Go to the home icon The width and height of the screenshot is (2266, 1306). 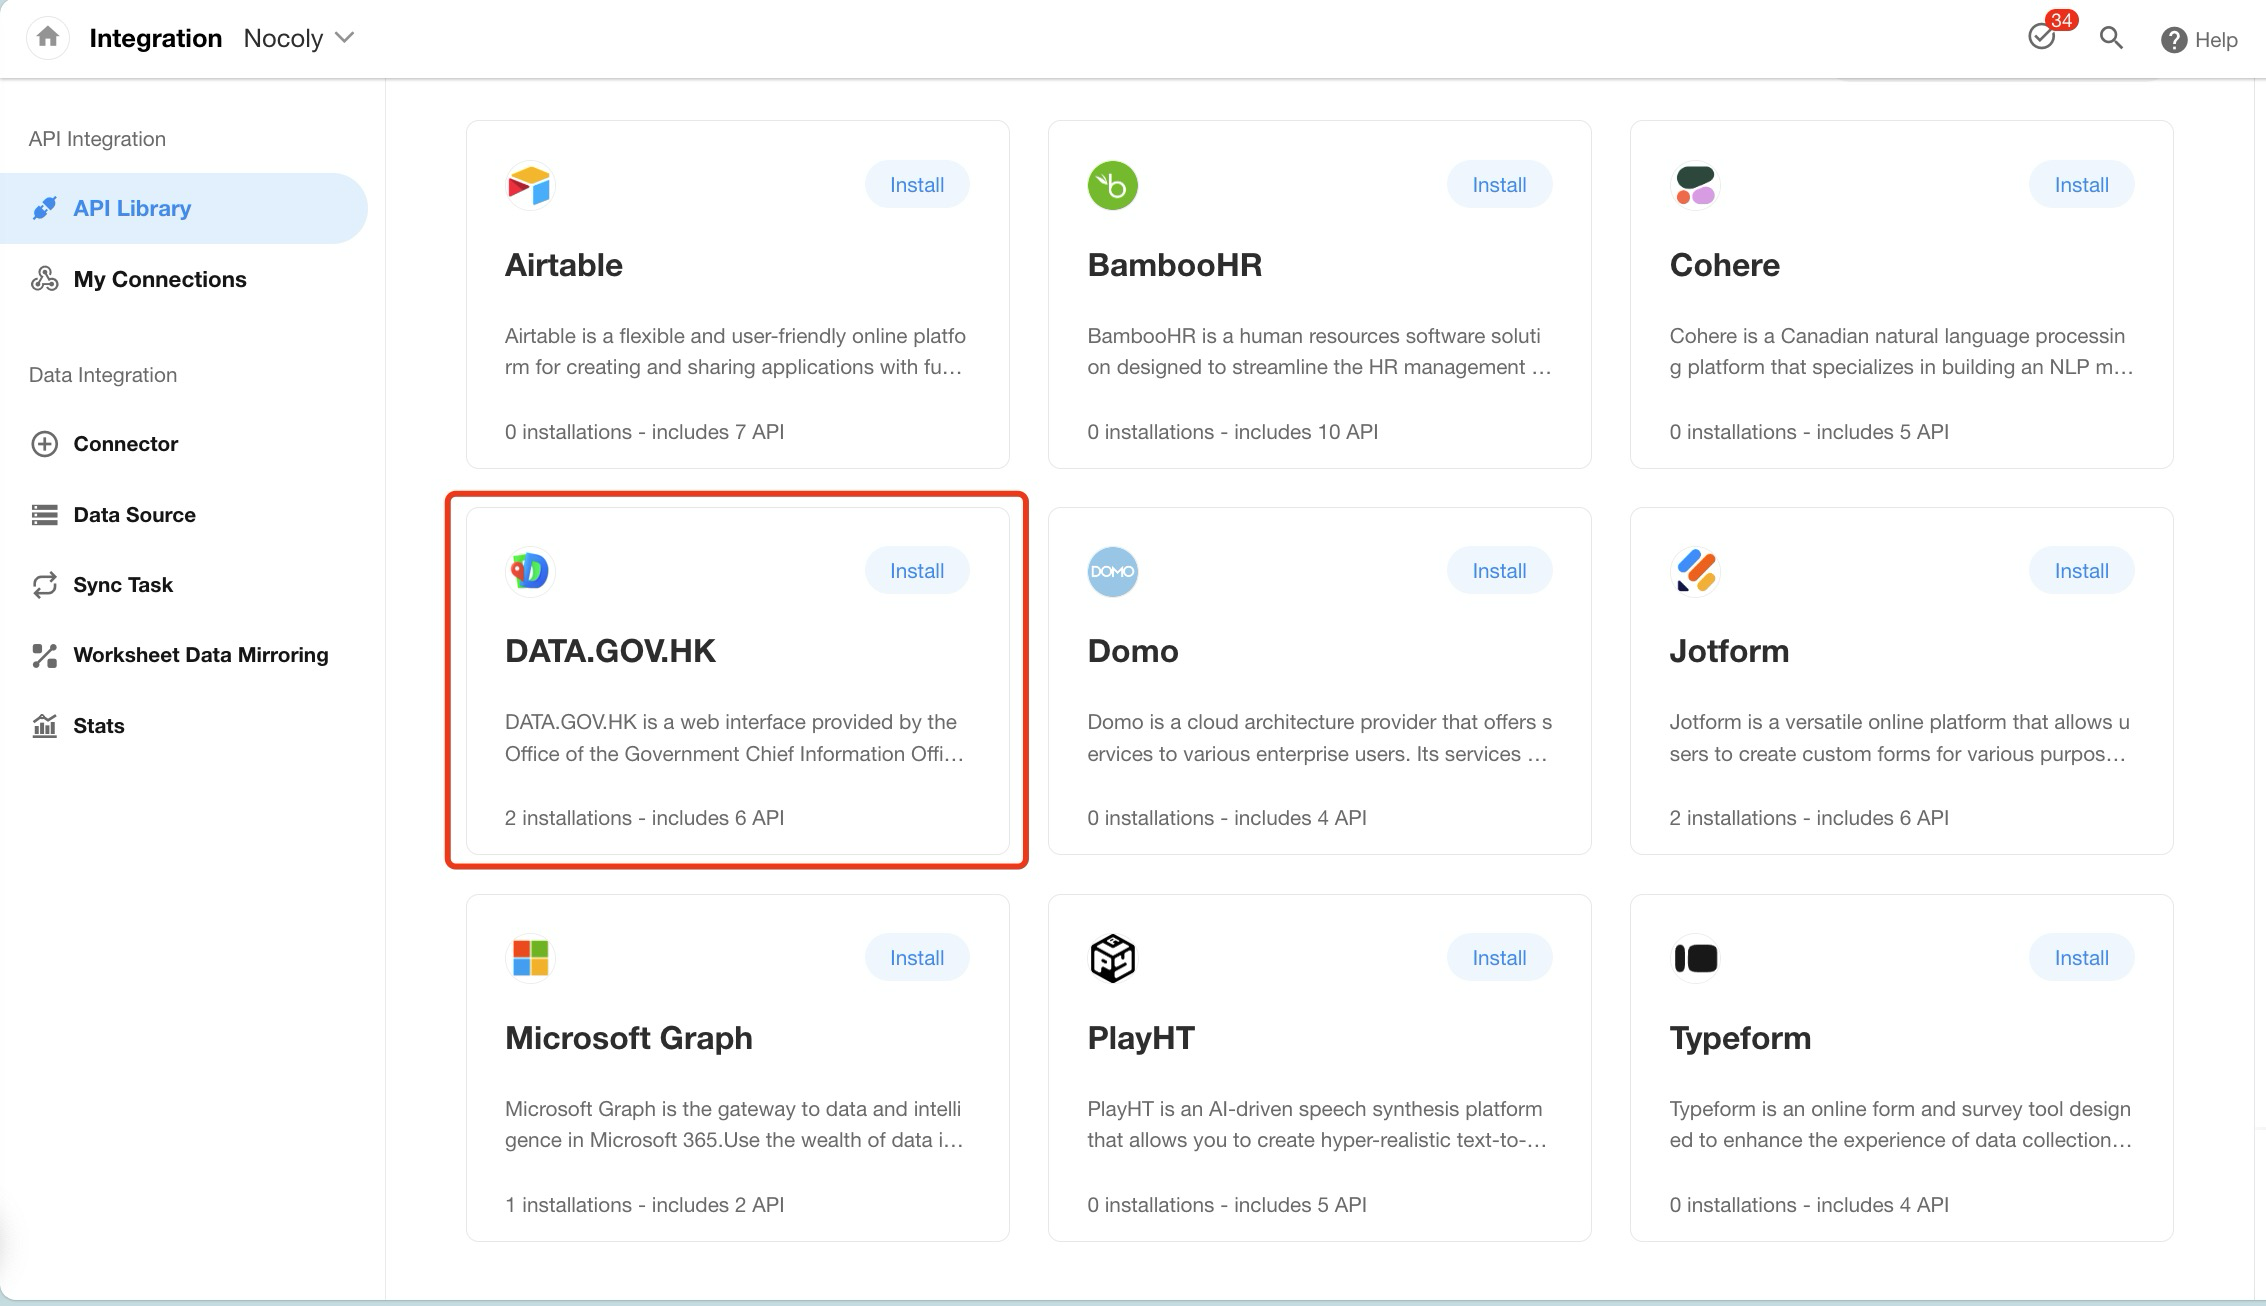pyautogui.click(x=47, y=38)
